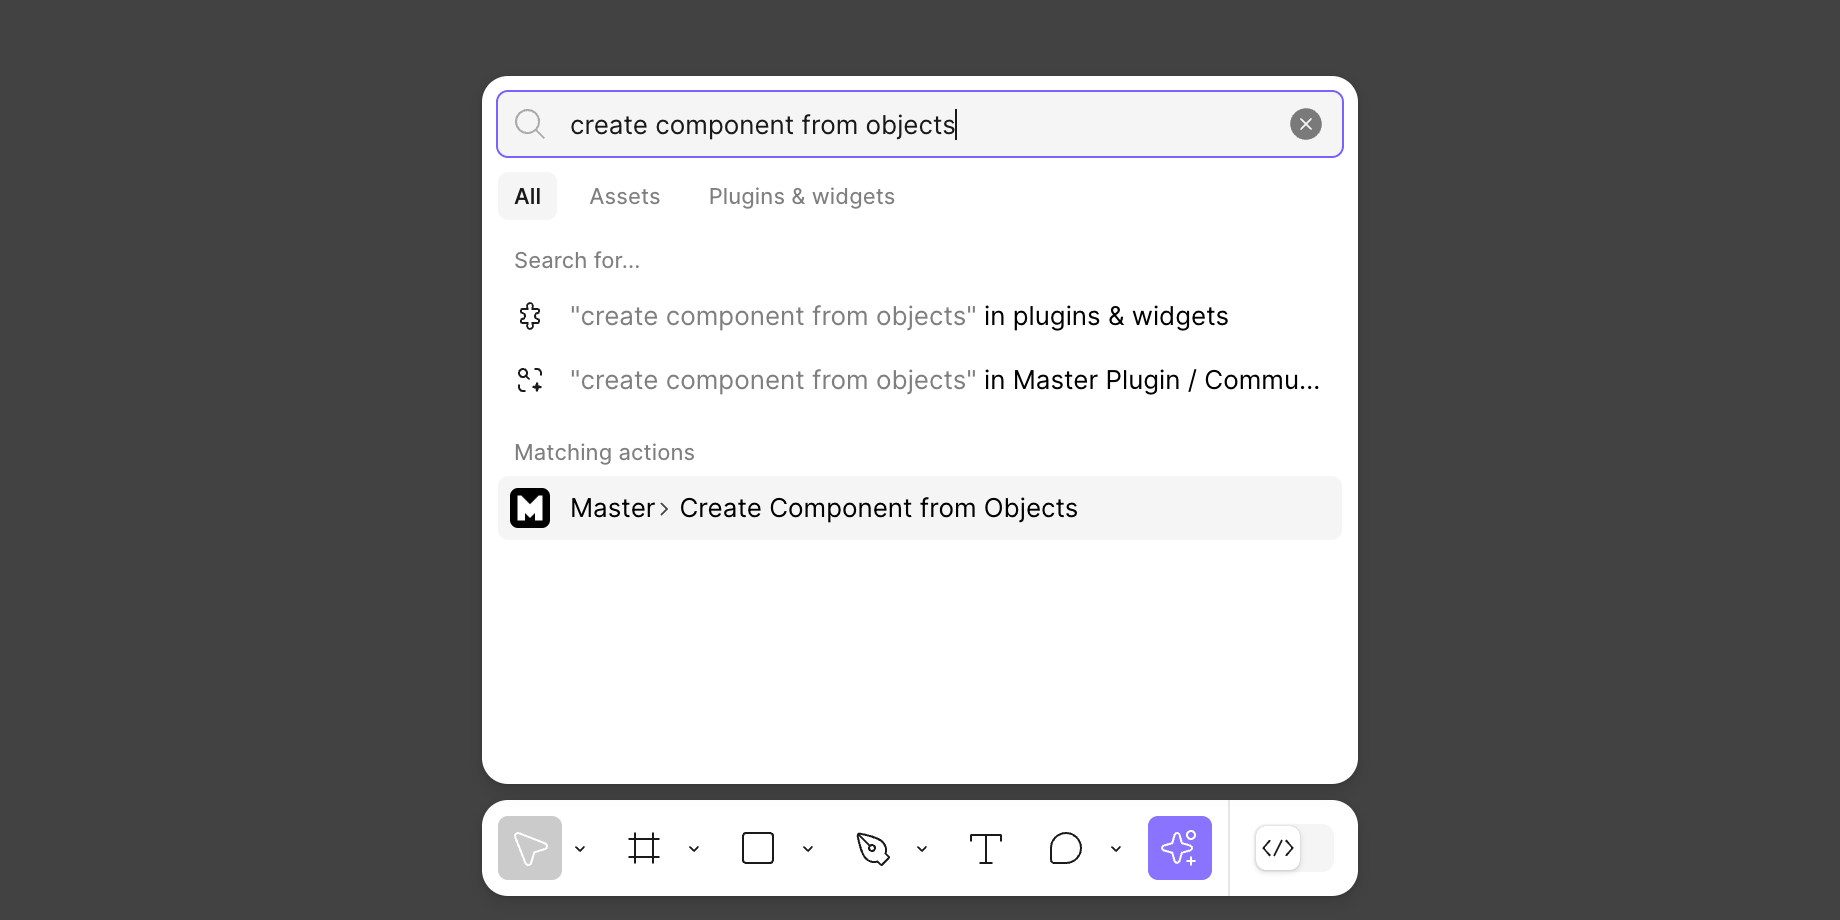Select the Frame tool
The width and height of the screenshot is (1840, 920).
tap(644, 848)
